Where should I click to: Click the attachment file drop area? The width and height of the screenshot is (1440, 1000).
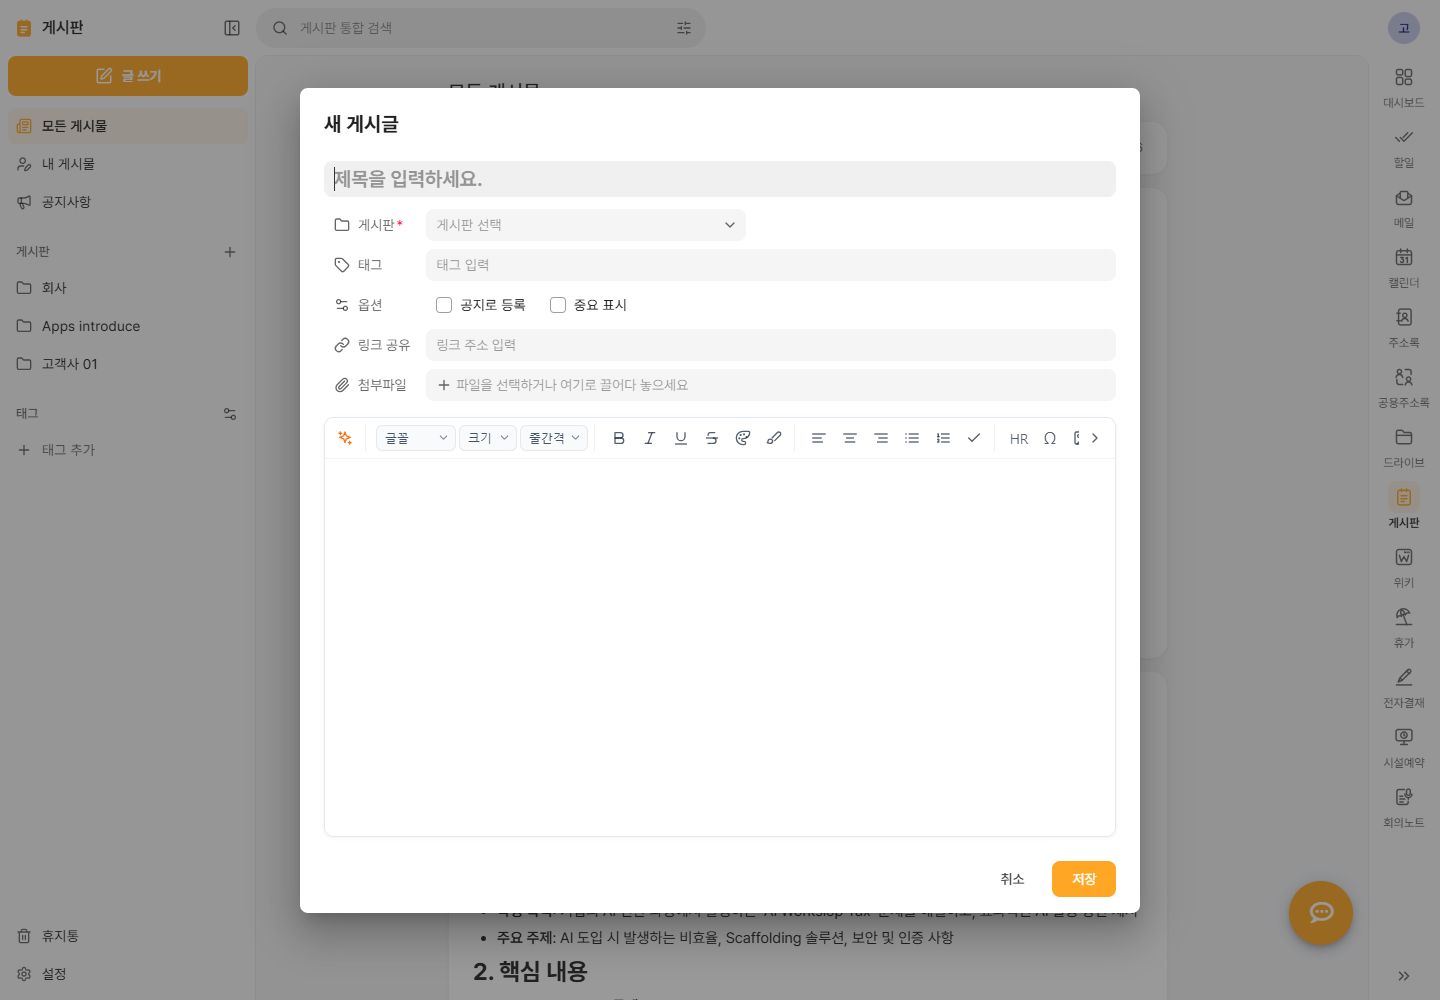tap(771, 385)
